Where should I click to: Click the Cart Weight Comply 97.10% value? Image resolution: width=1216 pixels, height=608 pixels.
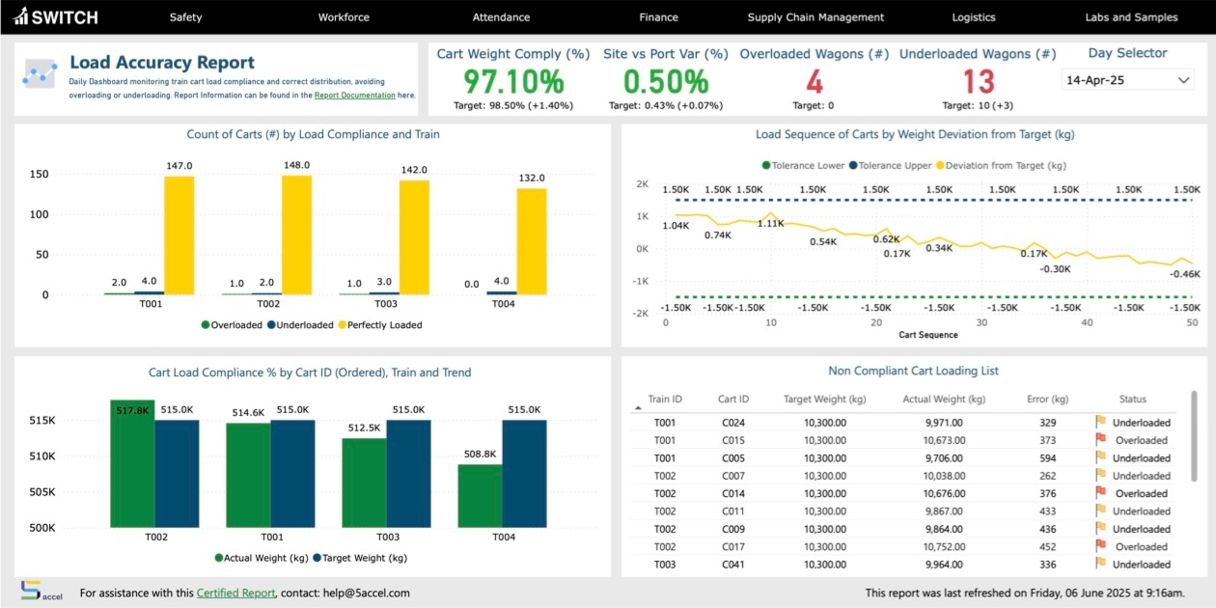pos(513,81)
